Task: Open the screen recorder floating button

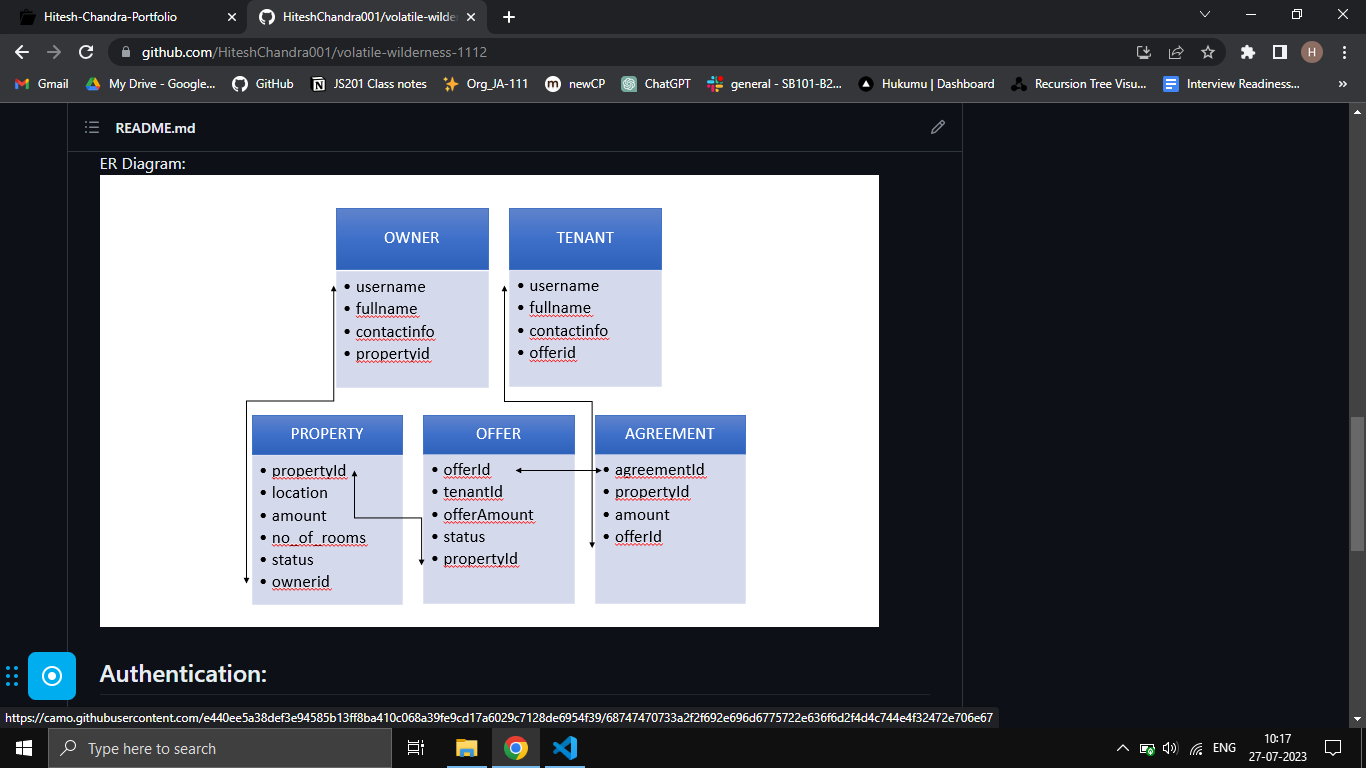Action: click(x=52, y=675)
